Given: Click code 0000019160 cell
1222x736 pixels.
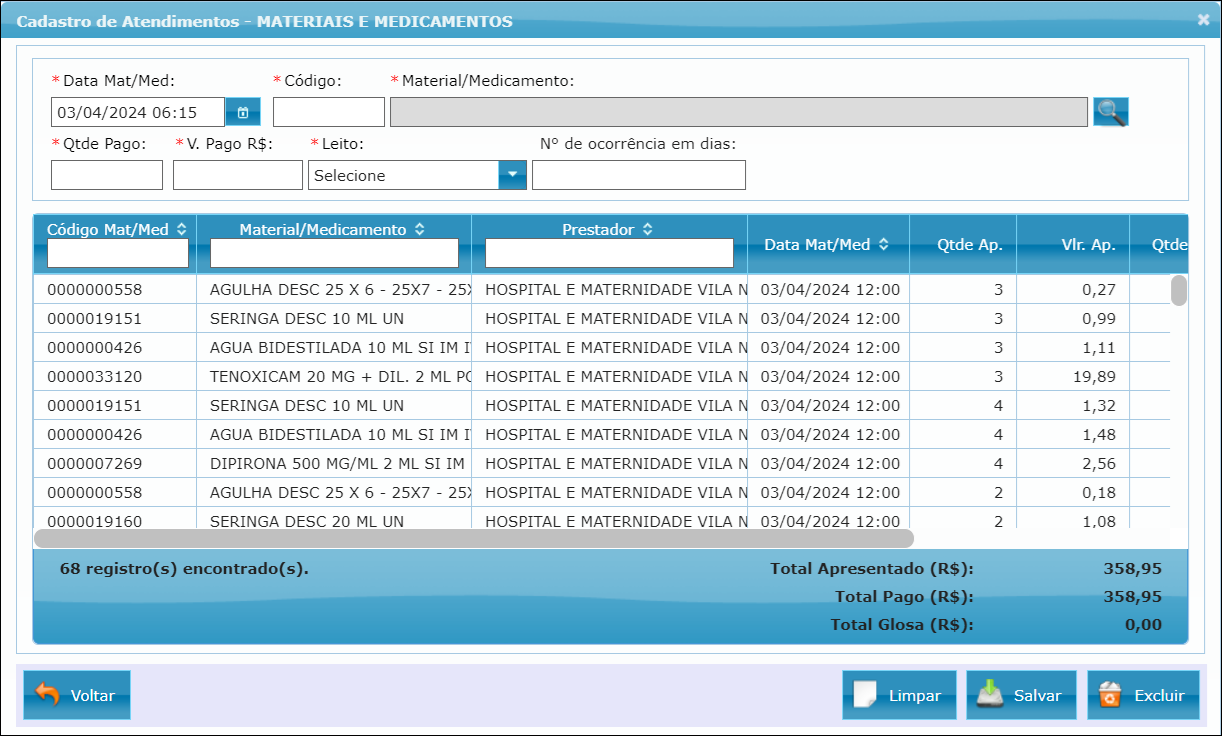Looking at the screenshot, I should pyautogui.click(x=115, y=520).
